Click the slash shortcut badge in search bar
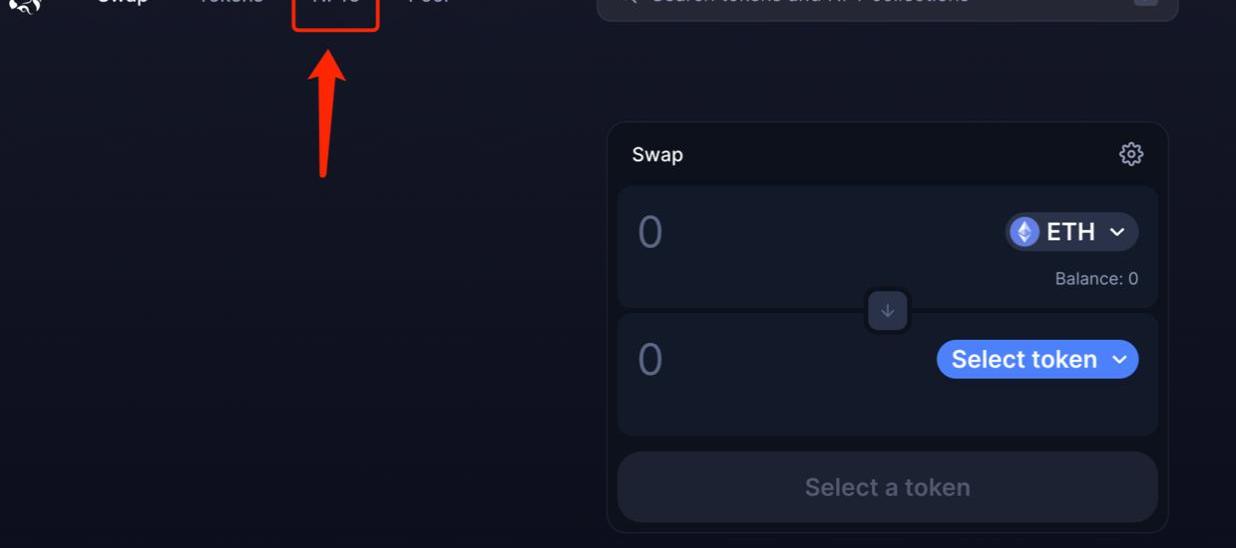The image size is (1236, 548). (x=1145, y=3)
